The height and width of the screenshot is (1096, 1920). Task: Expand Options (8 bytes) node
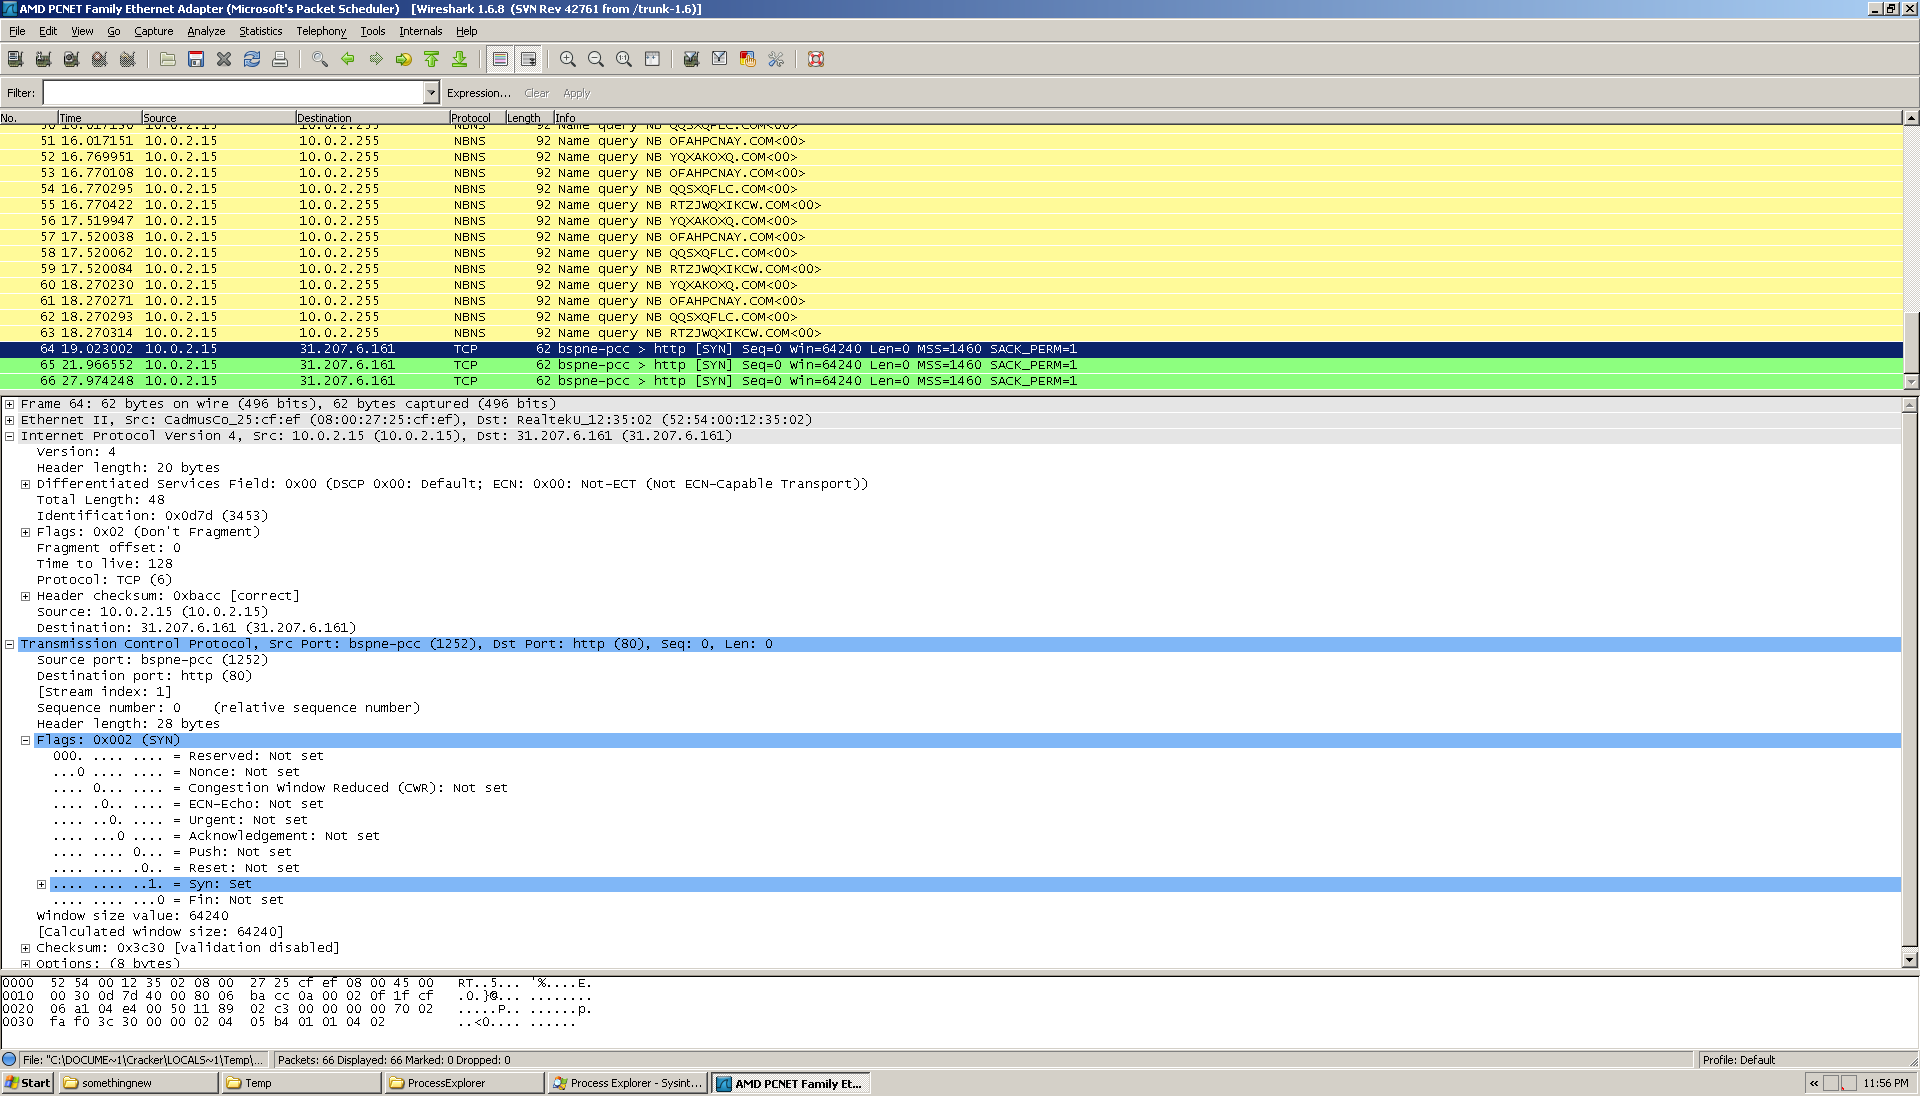pos(26,964)
